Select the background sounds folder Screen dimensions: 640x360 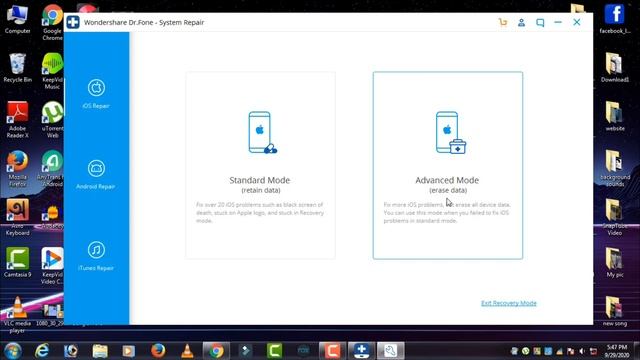tap(615, 168)
